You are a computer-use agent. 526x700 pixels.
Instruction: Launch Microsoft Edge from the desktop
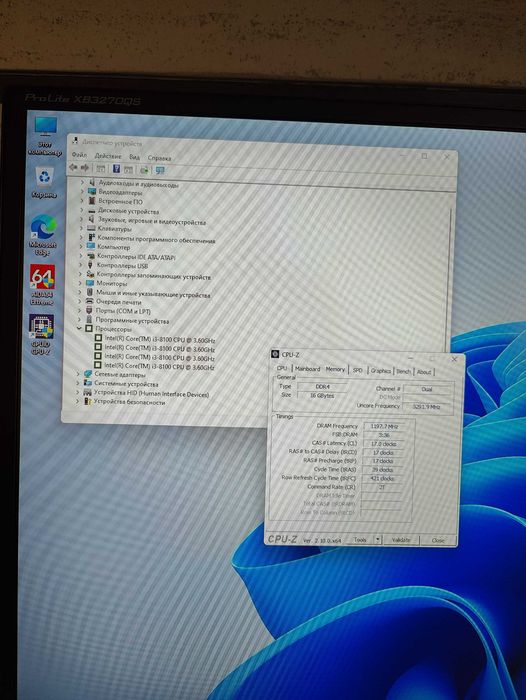[43, 235]
